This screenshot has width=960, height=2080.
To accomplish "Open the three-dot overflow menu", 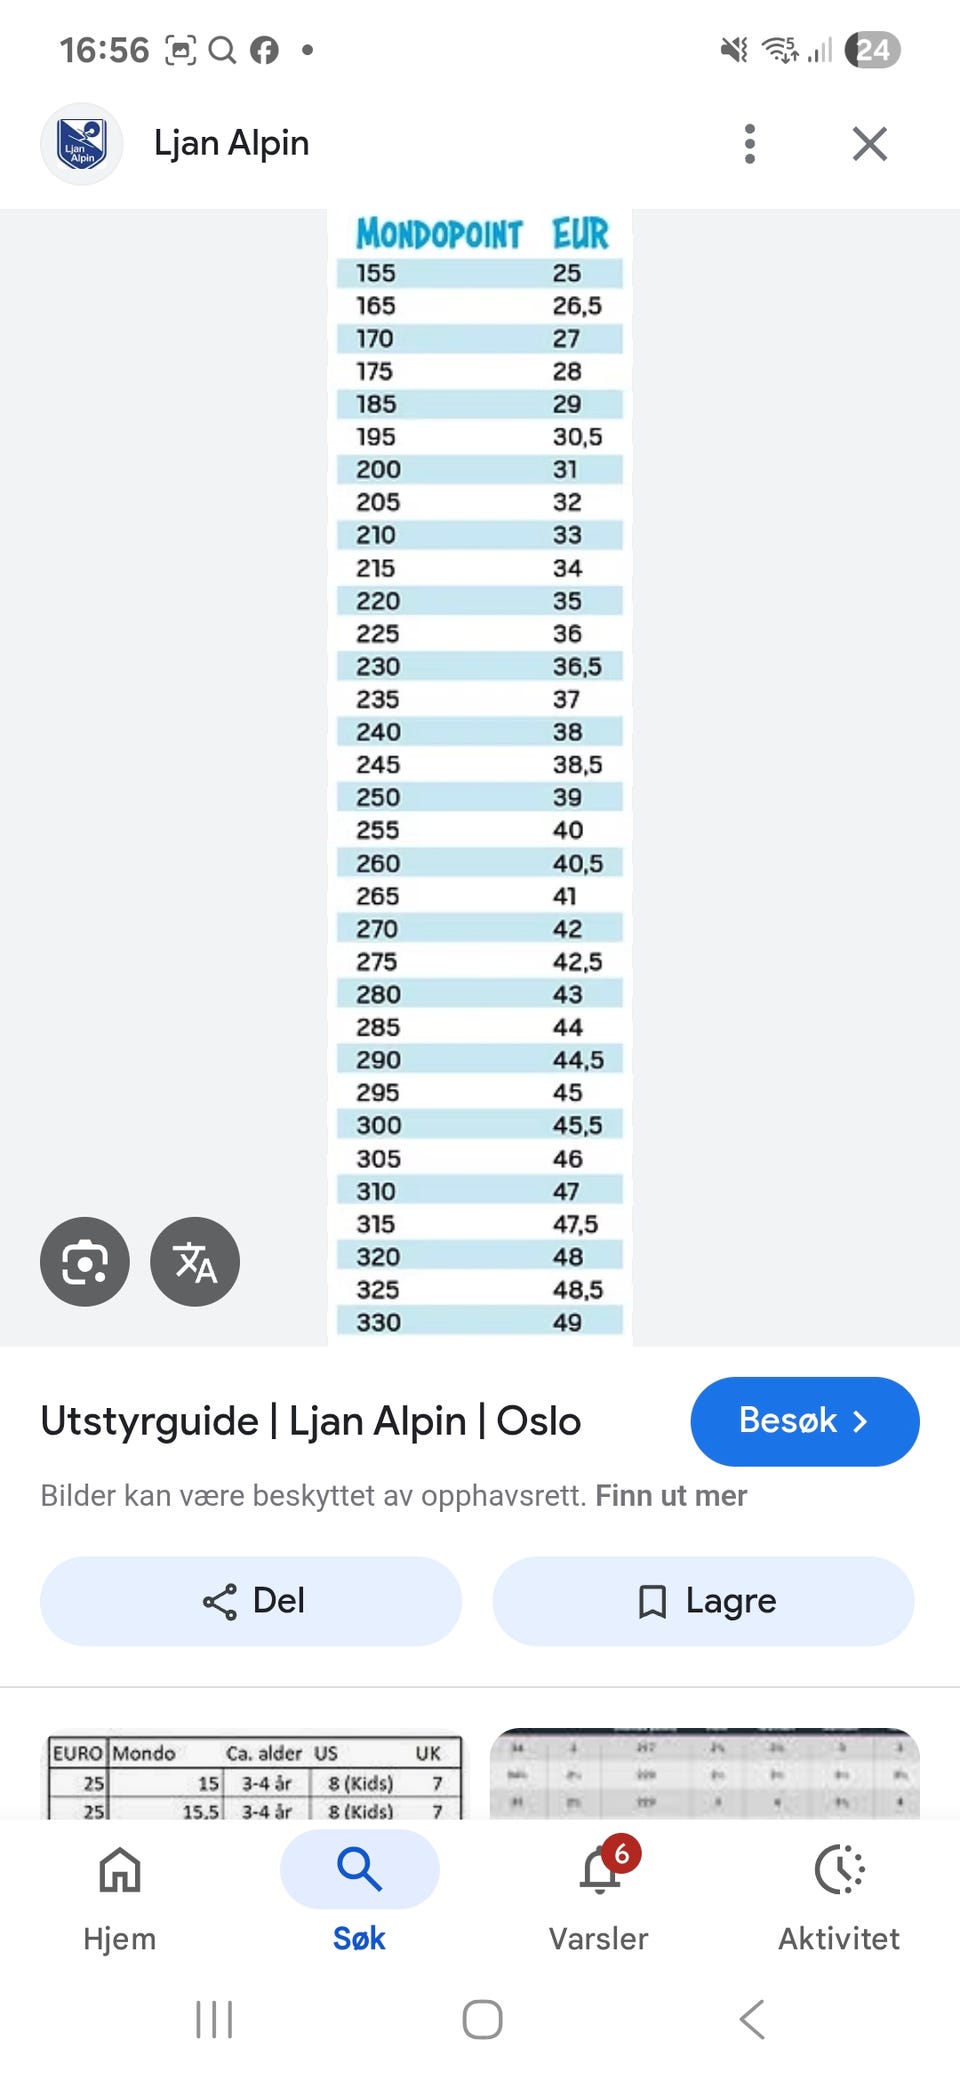I will pyautogui.click(x=750, y=144).
